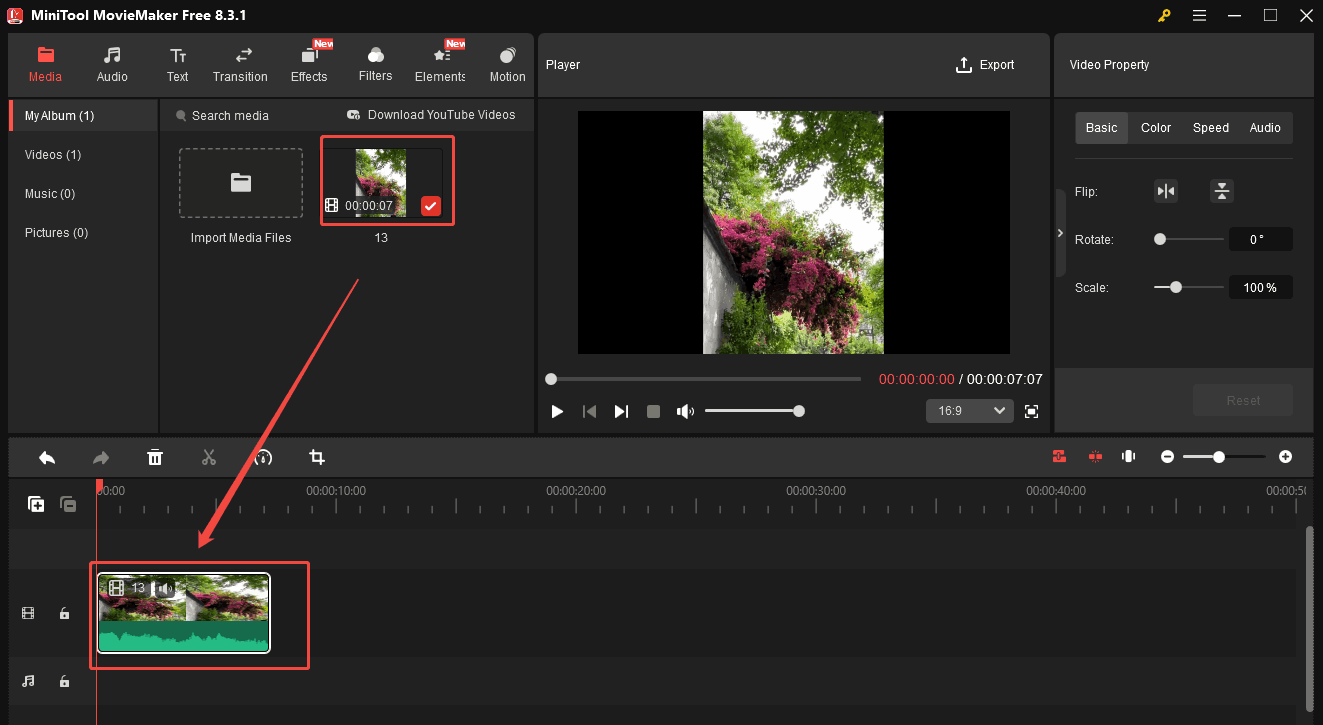Select the Crop tool icon
Screen dimensions: 1323x725
pyautogui.click(x=317, y=457)
